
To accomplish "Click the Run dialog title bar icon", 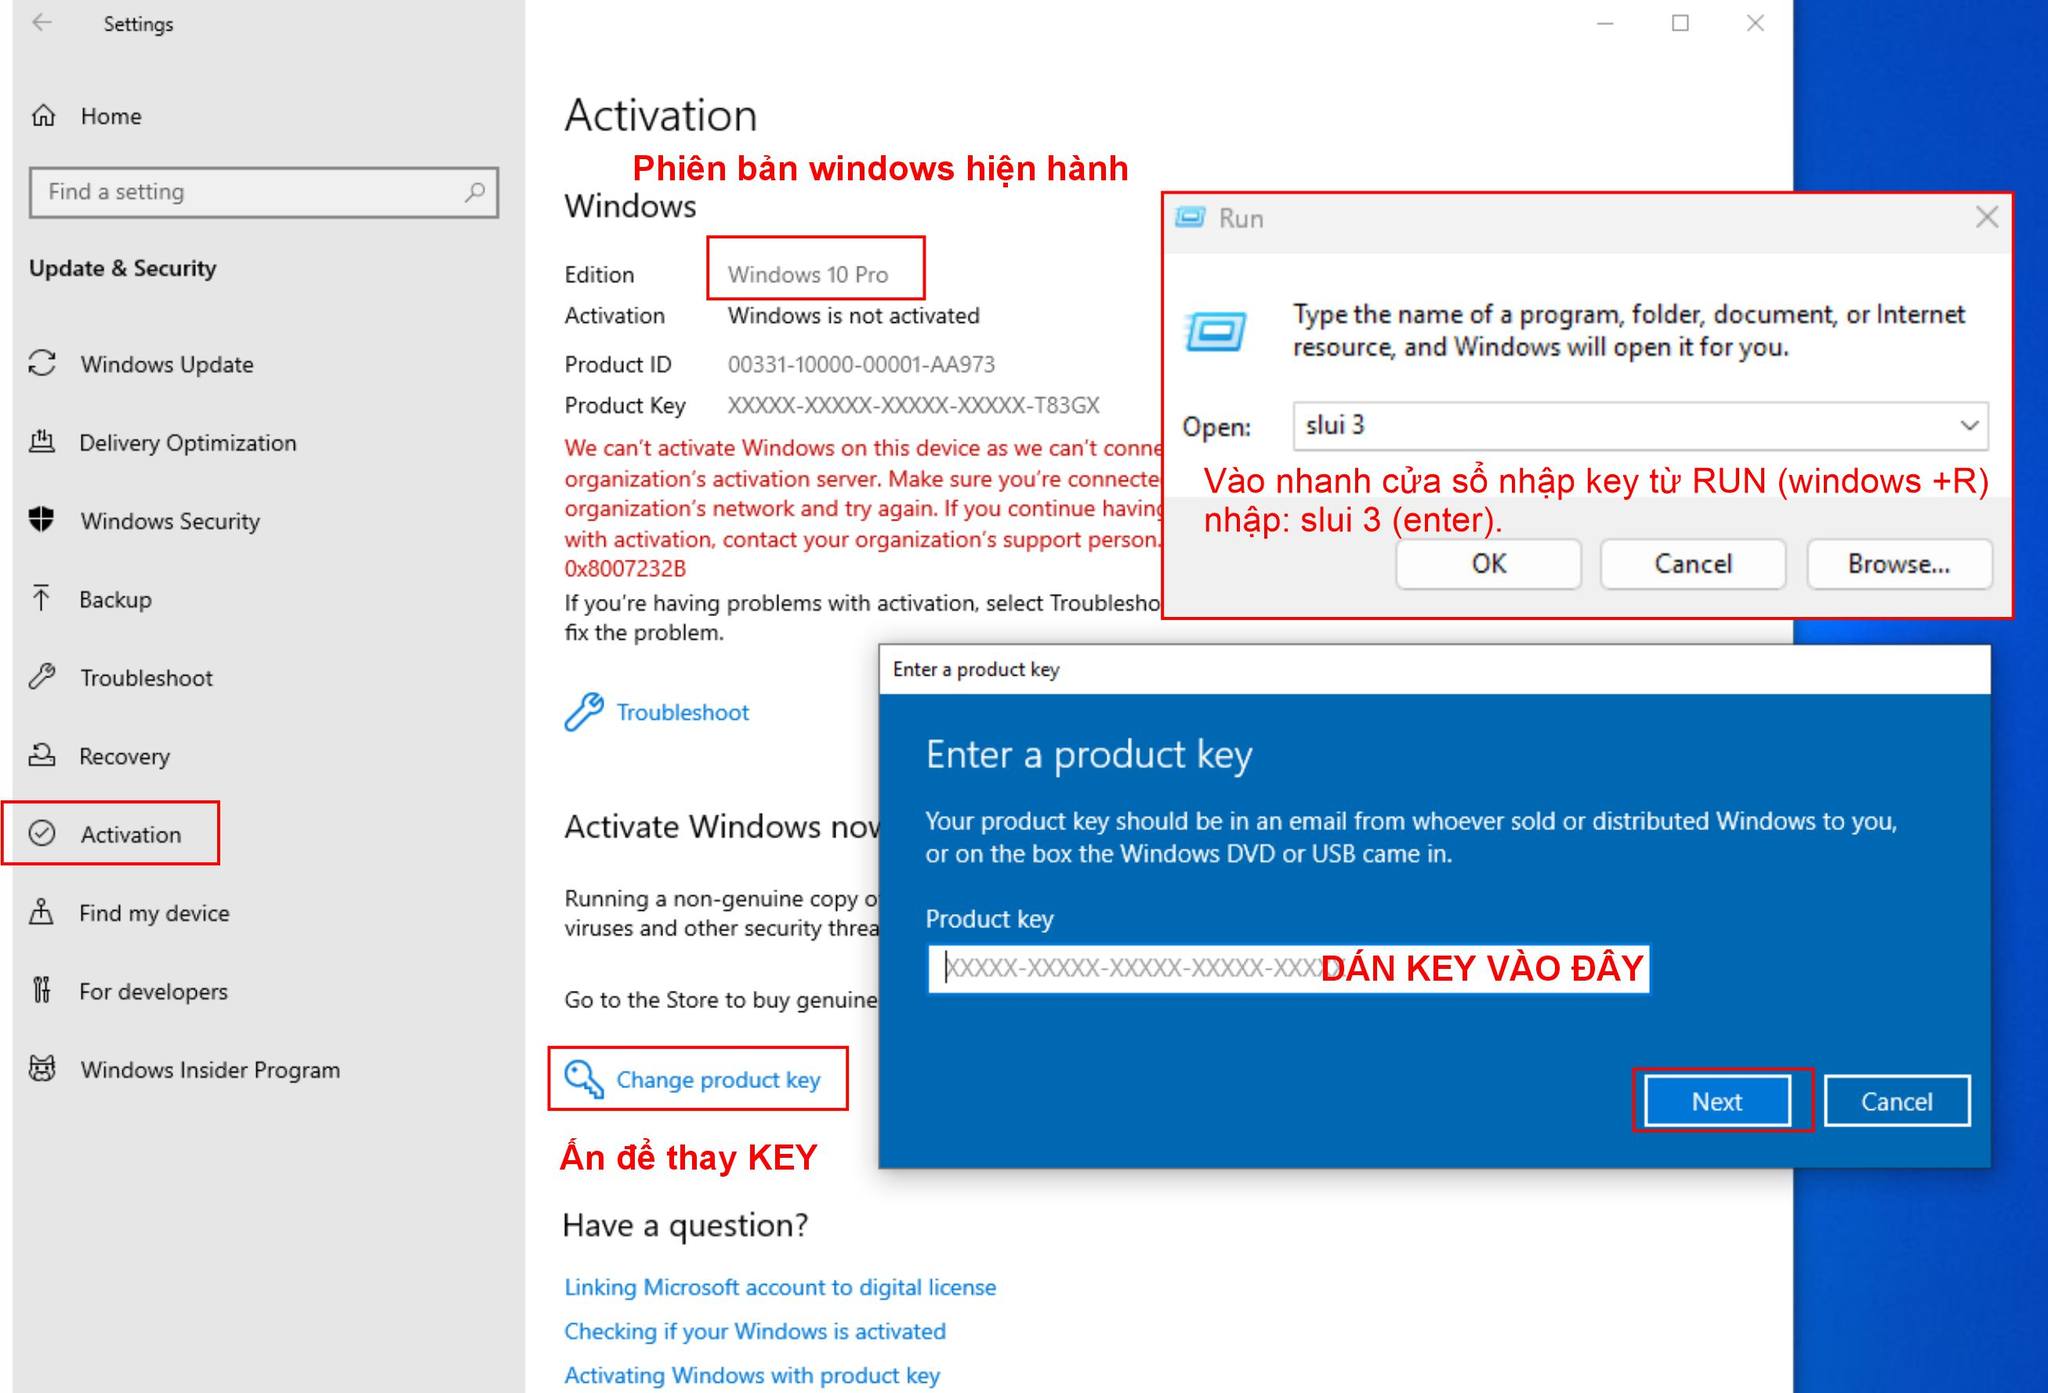I will (1190, 217).
